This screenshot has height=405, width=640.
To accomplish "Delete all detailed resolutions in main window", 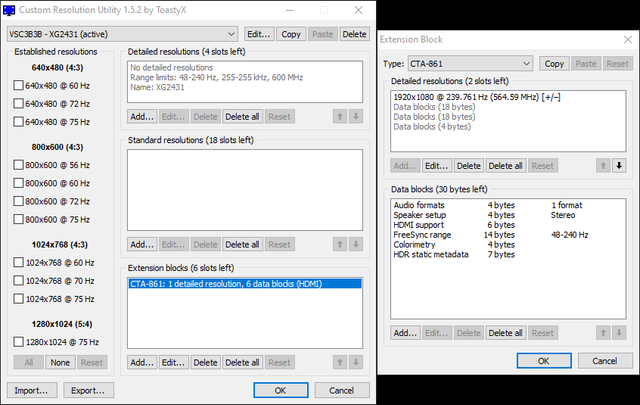I will [x=242, y=117].
